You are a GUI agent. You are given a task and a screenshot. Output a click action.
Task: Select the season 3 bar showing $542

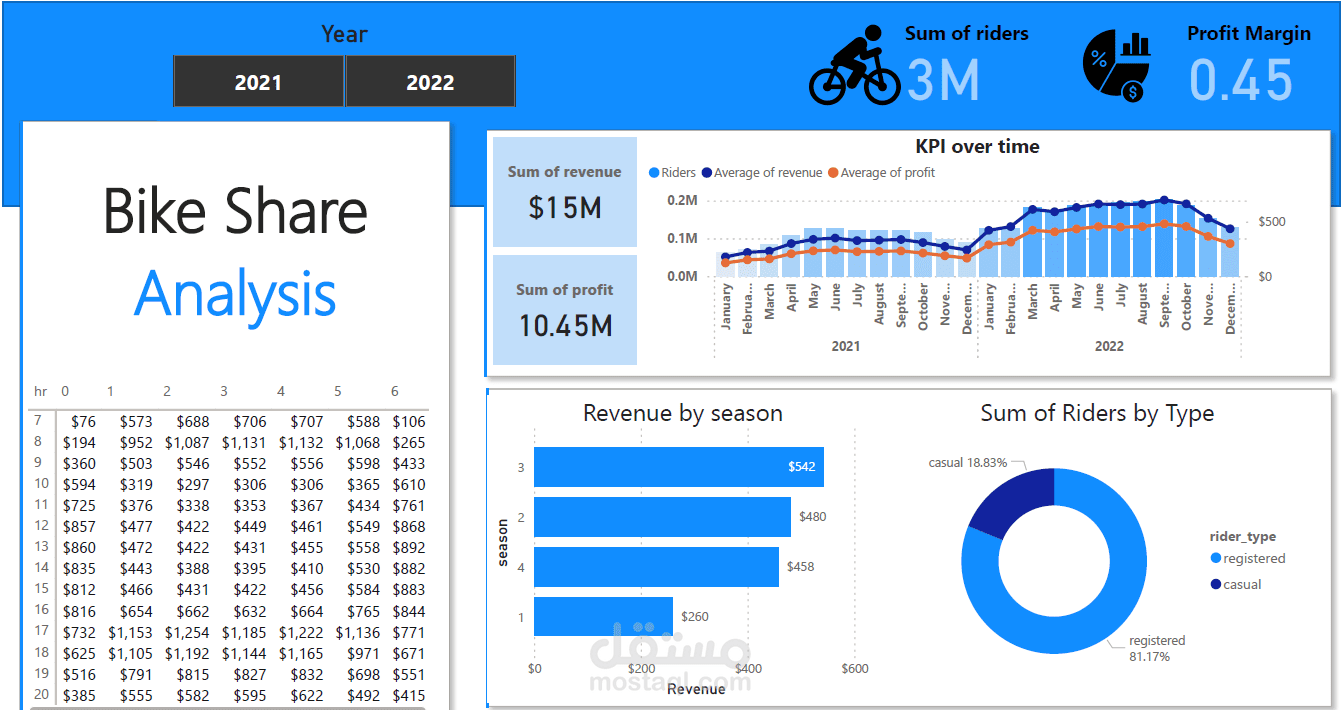tap(680, 467)
